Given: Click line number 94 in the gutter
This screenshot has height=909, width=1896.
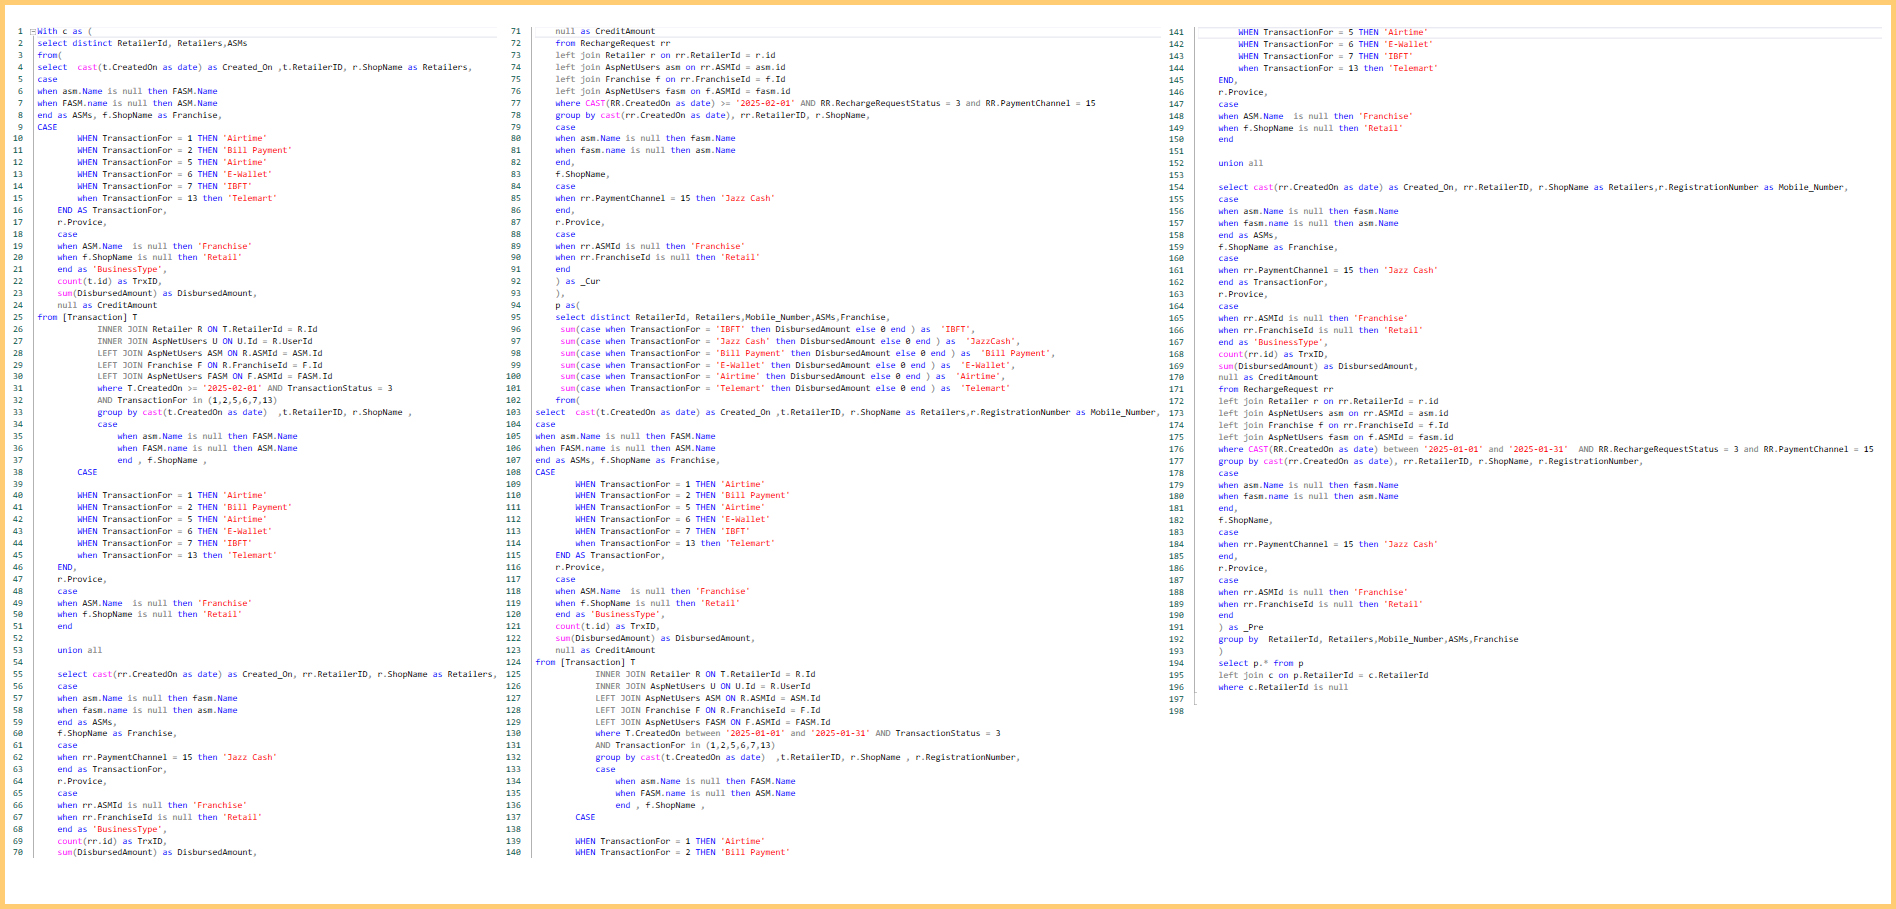Looking at the screenshot, I should 515,305.
